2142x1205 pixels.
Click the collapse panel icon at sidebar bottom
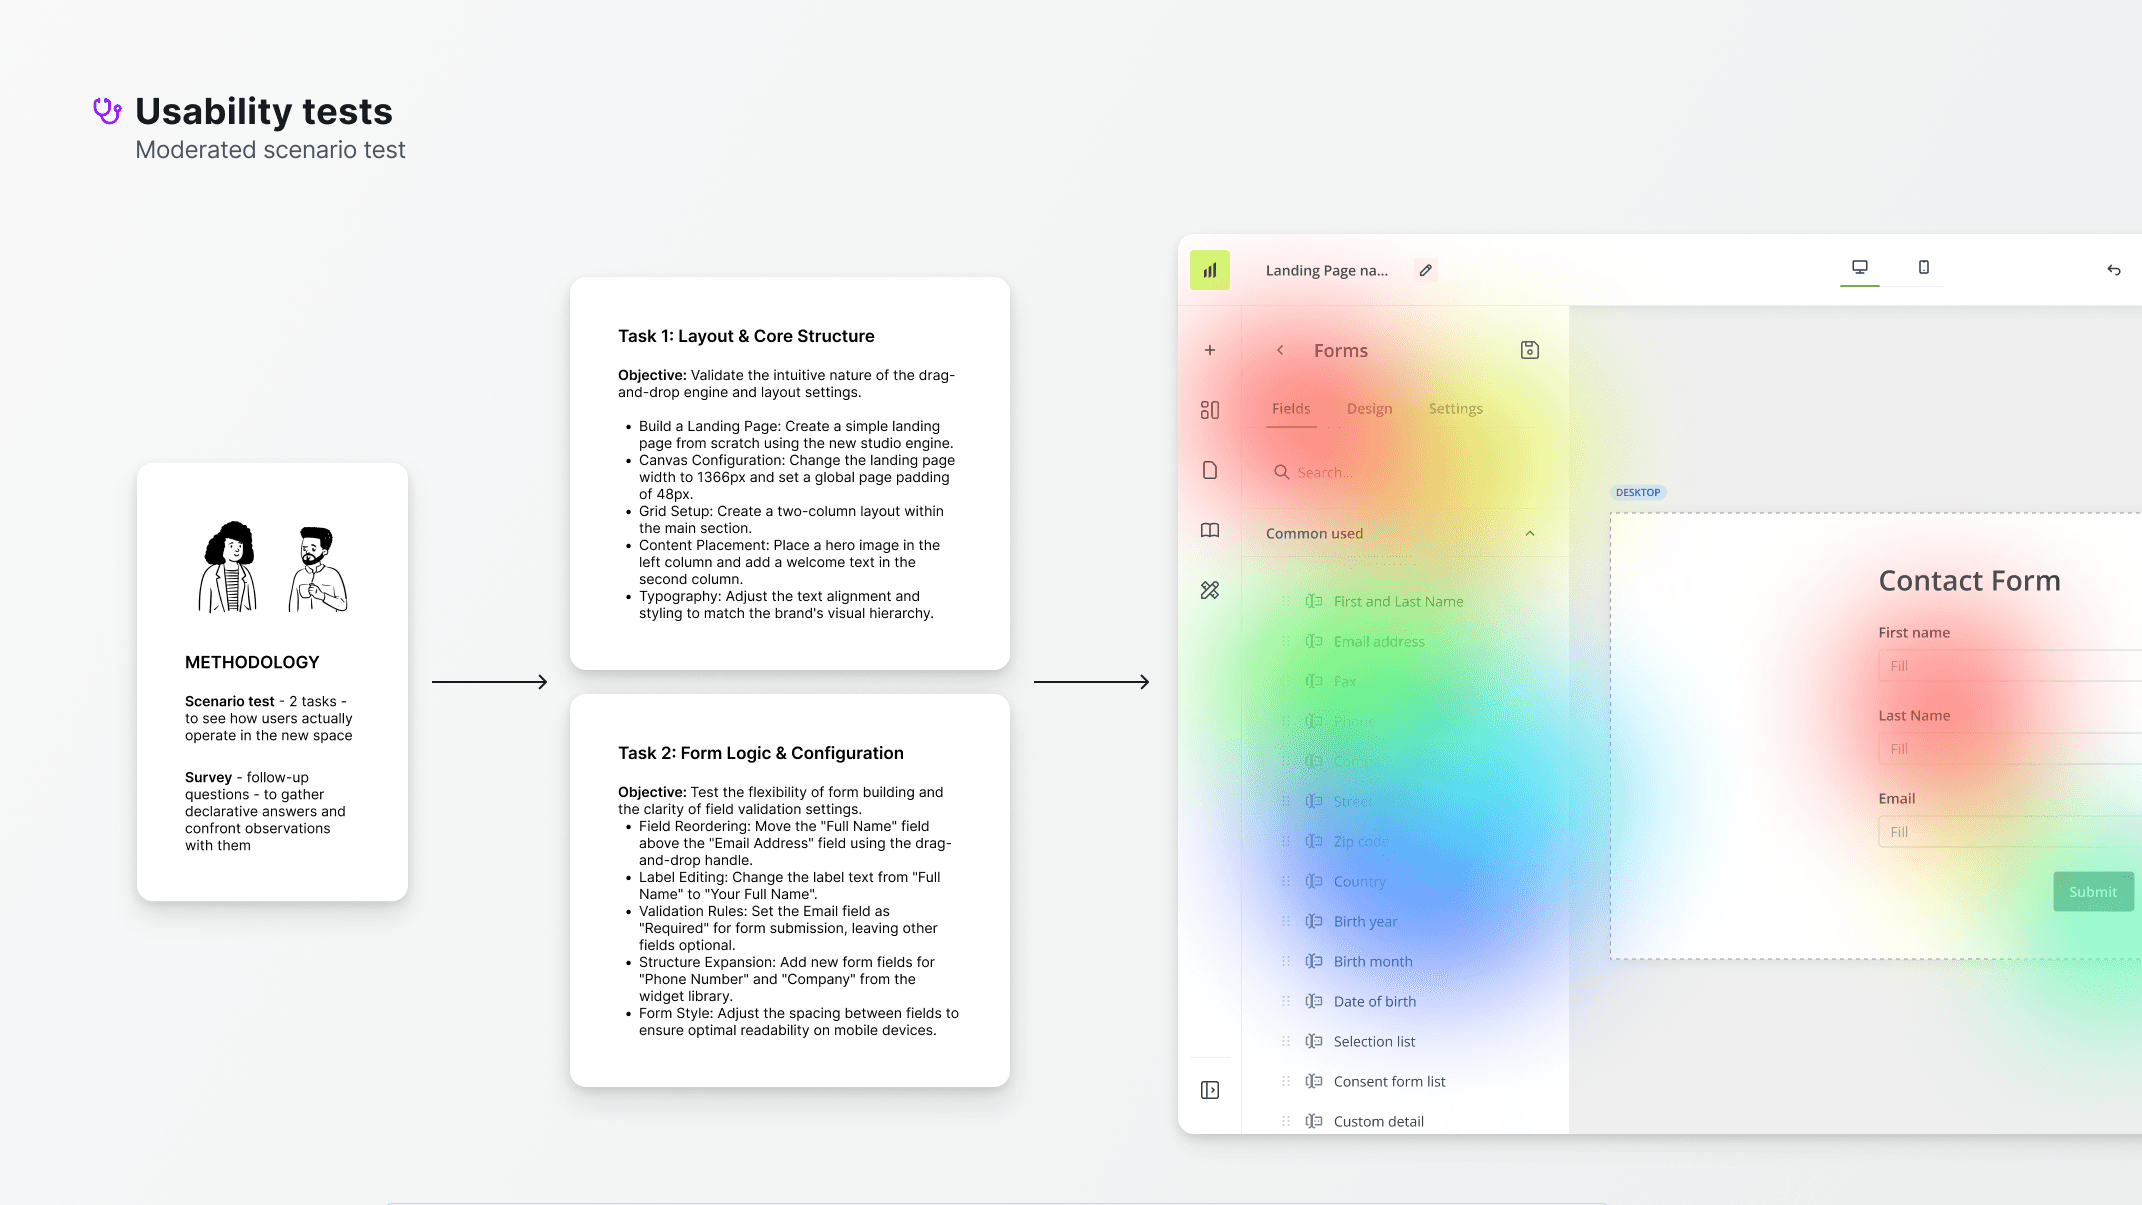pyautogui.click(x=1210, y=1090)
